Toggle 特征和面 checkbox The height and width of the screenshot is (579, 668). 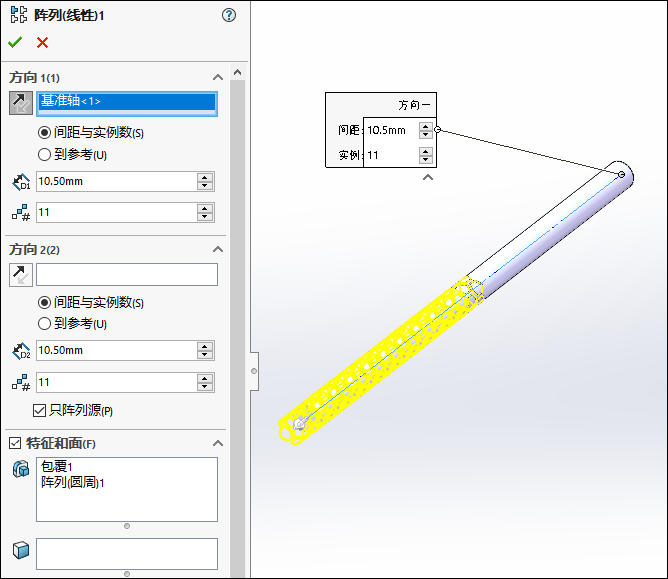[15, 444]
